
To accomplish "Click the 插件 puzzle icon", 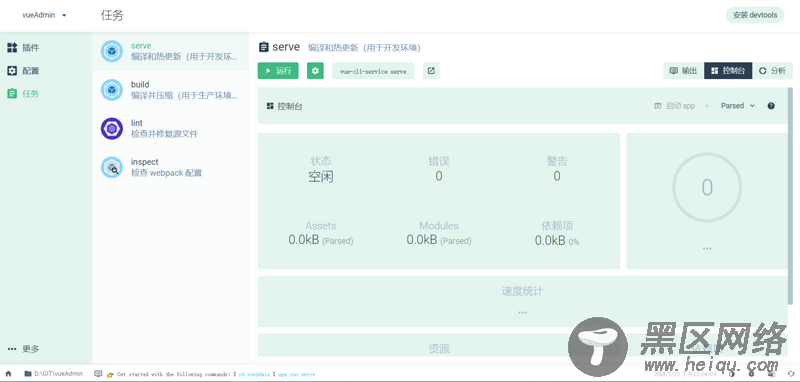I will 12,48.
